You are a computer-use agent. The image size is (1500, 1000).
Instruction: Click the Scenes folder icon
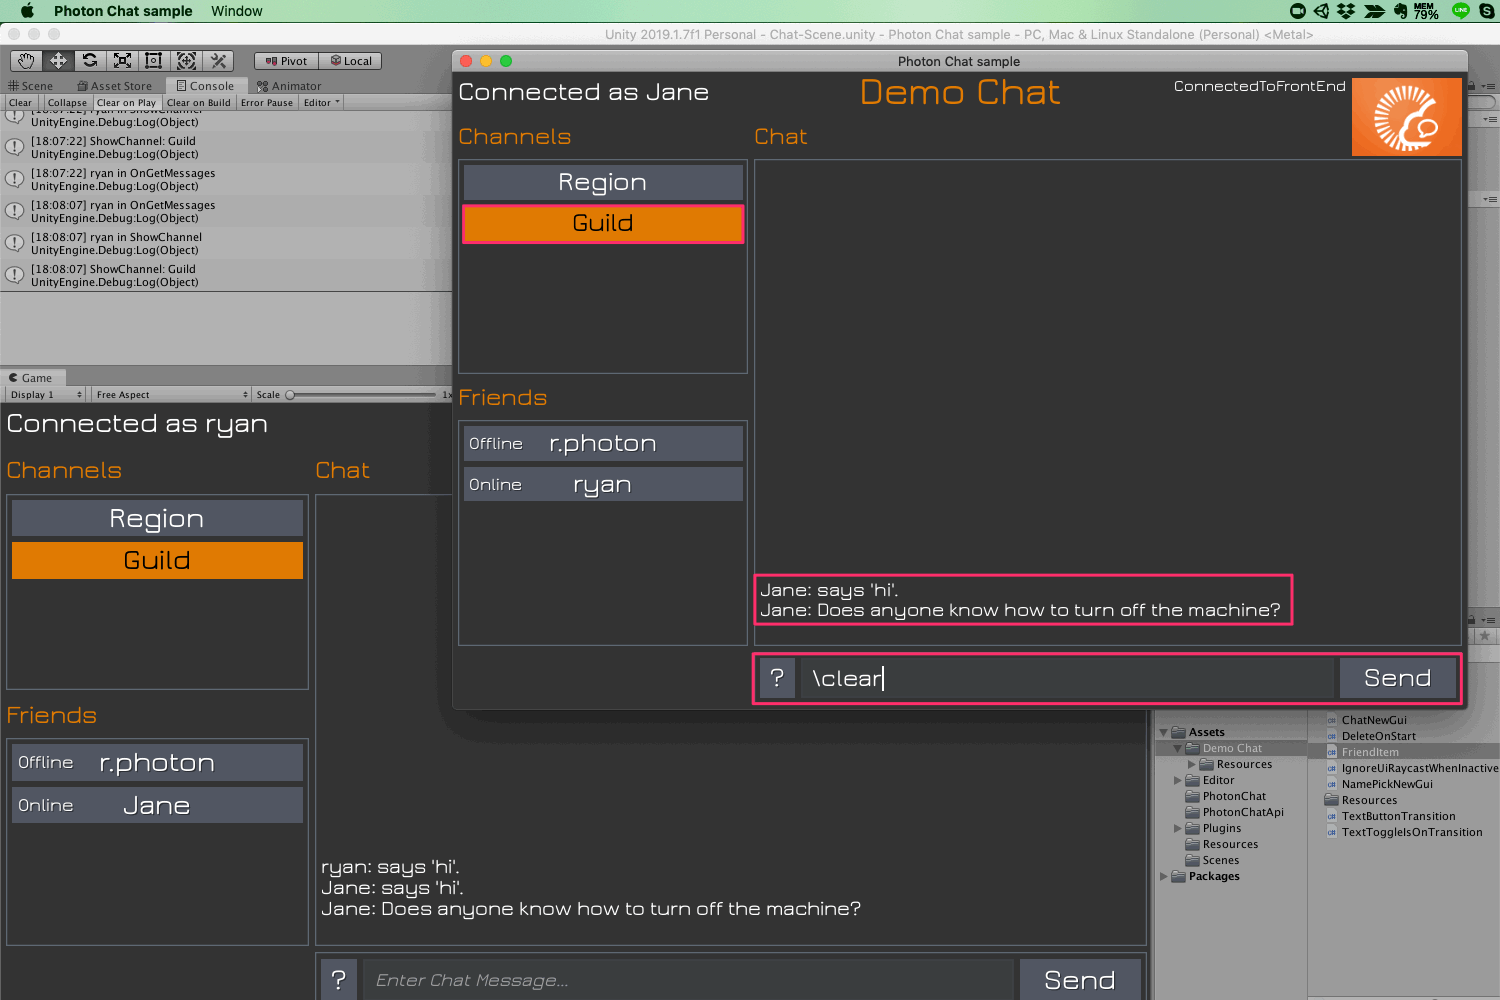click(x=1192, y=860)
